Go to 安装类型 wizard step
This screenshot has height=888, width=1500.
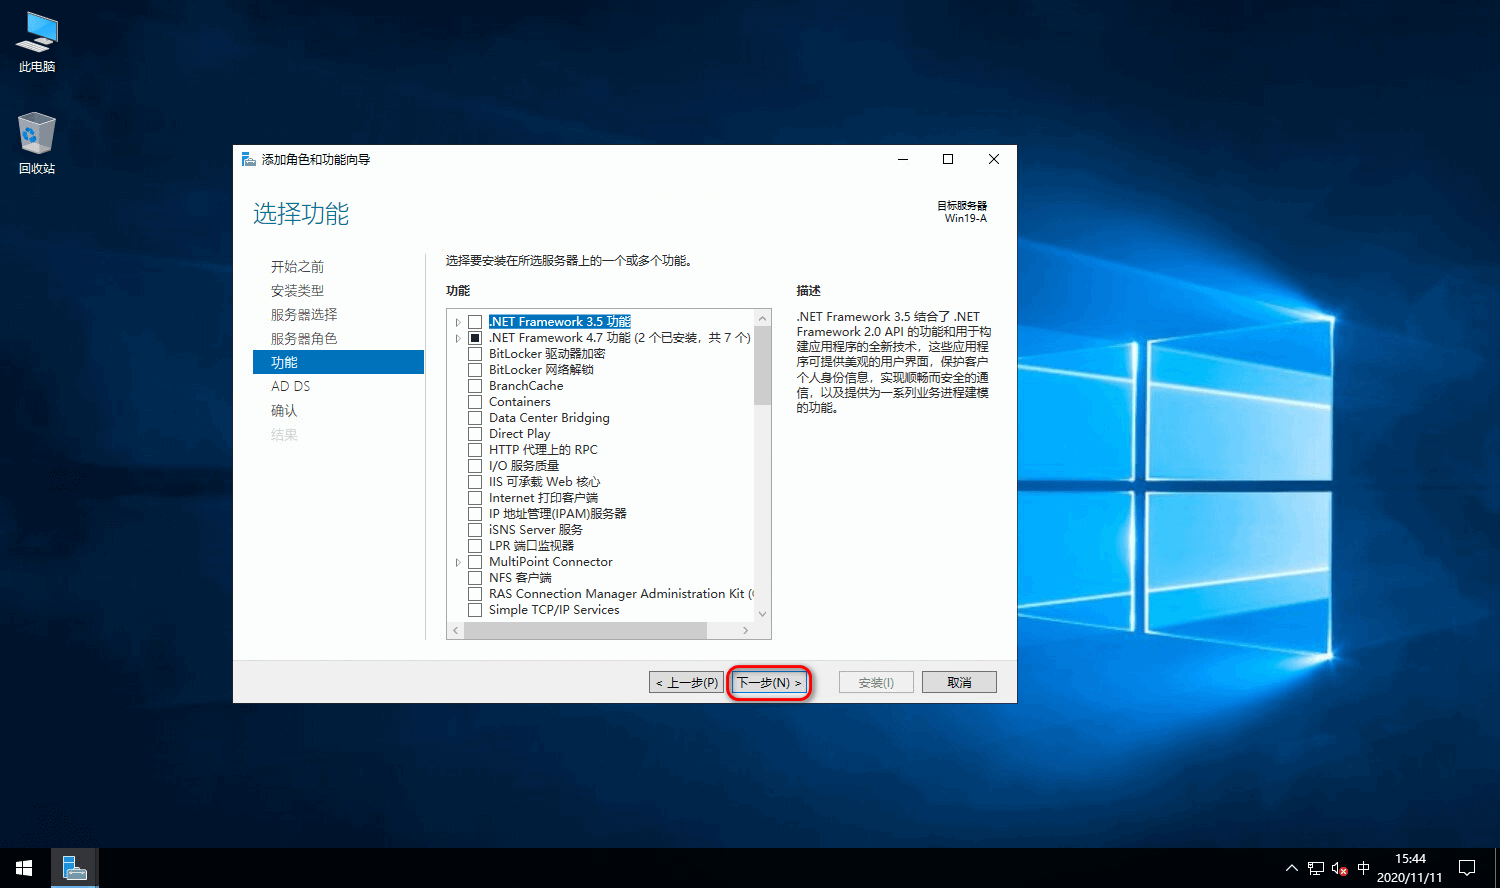pyautogui.click(x=297, y=291)
